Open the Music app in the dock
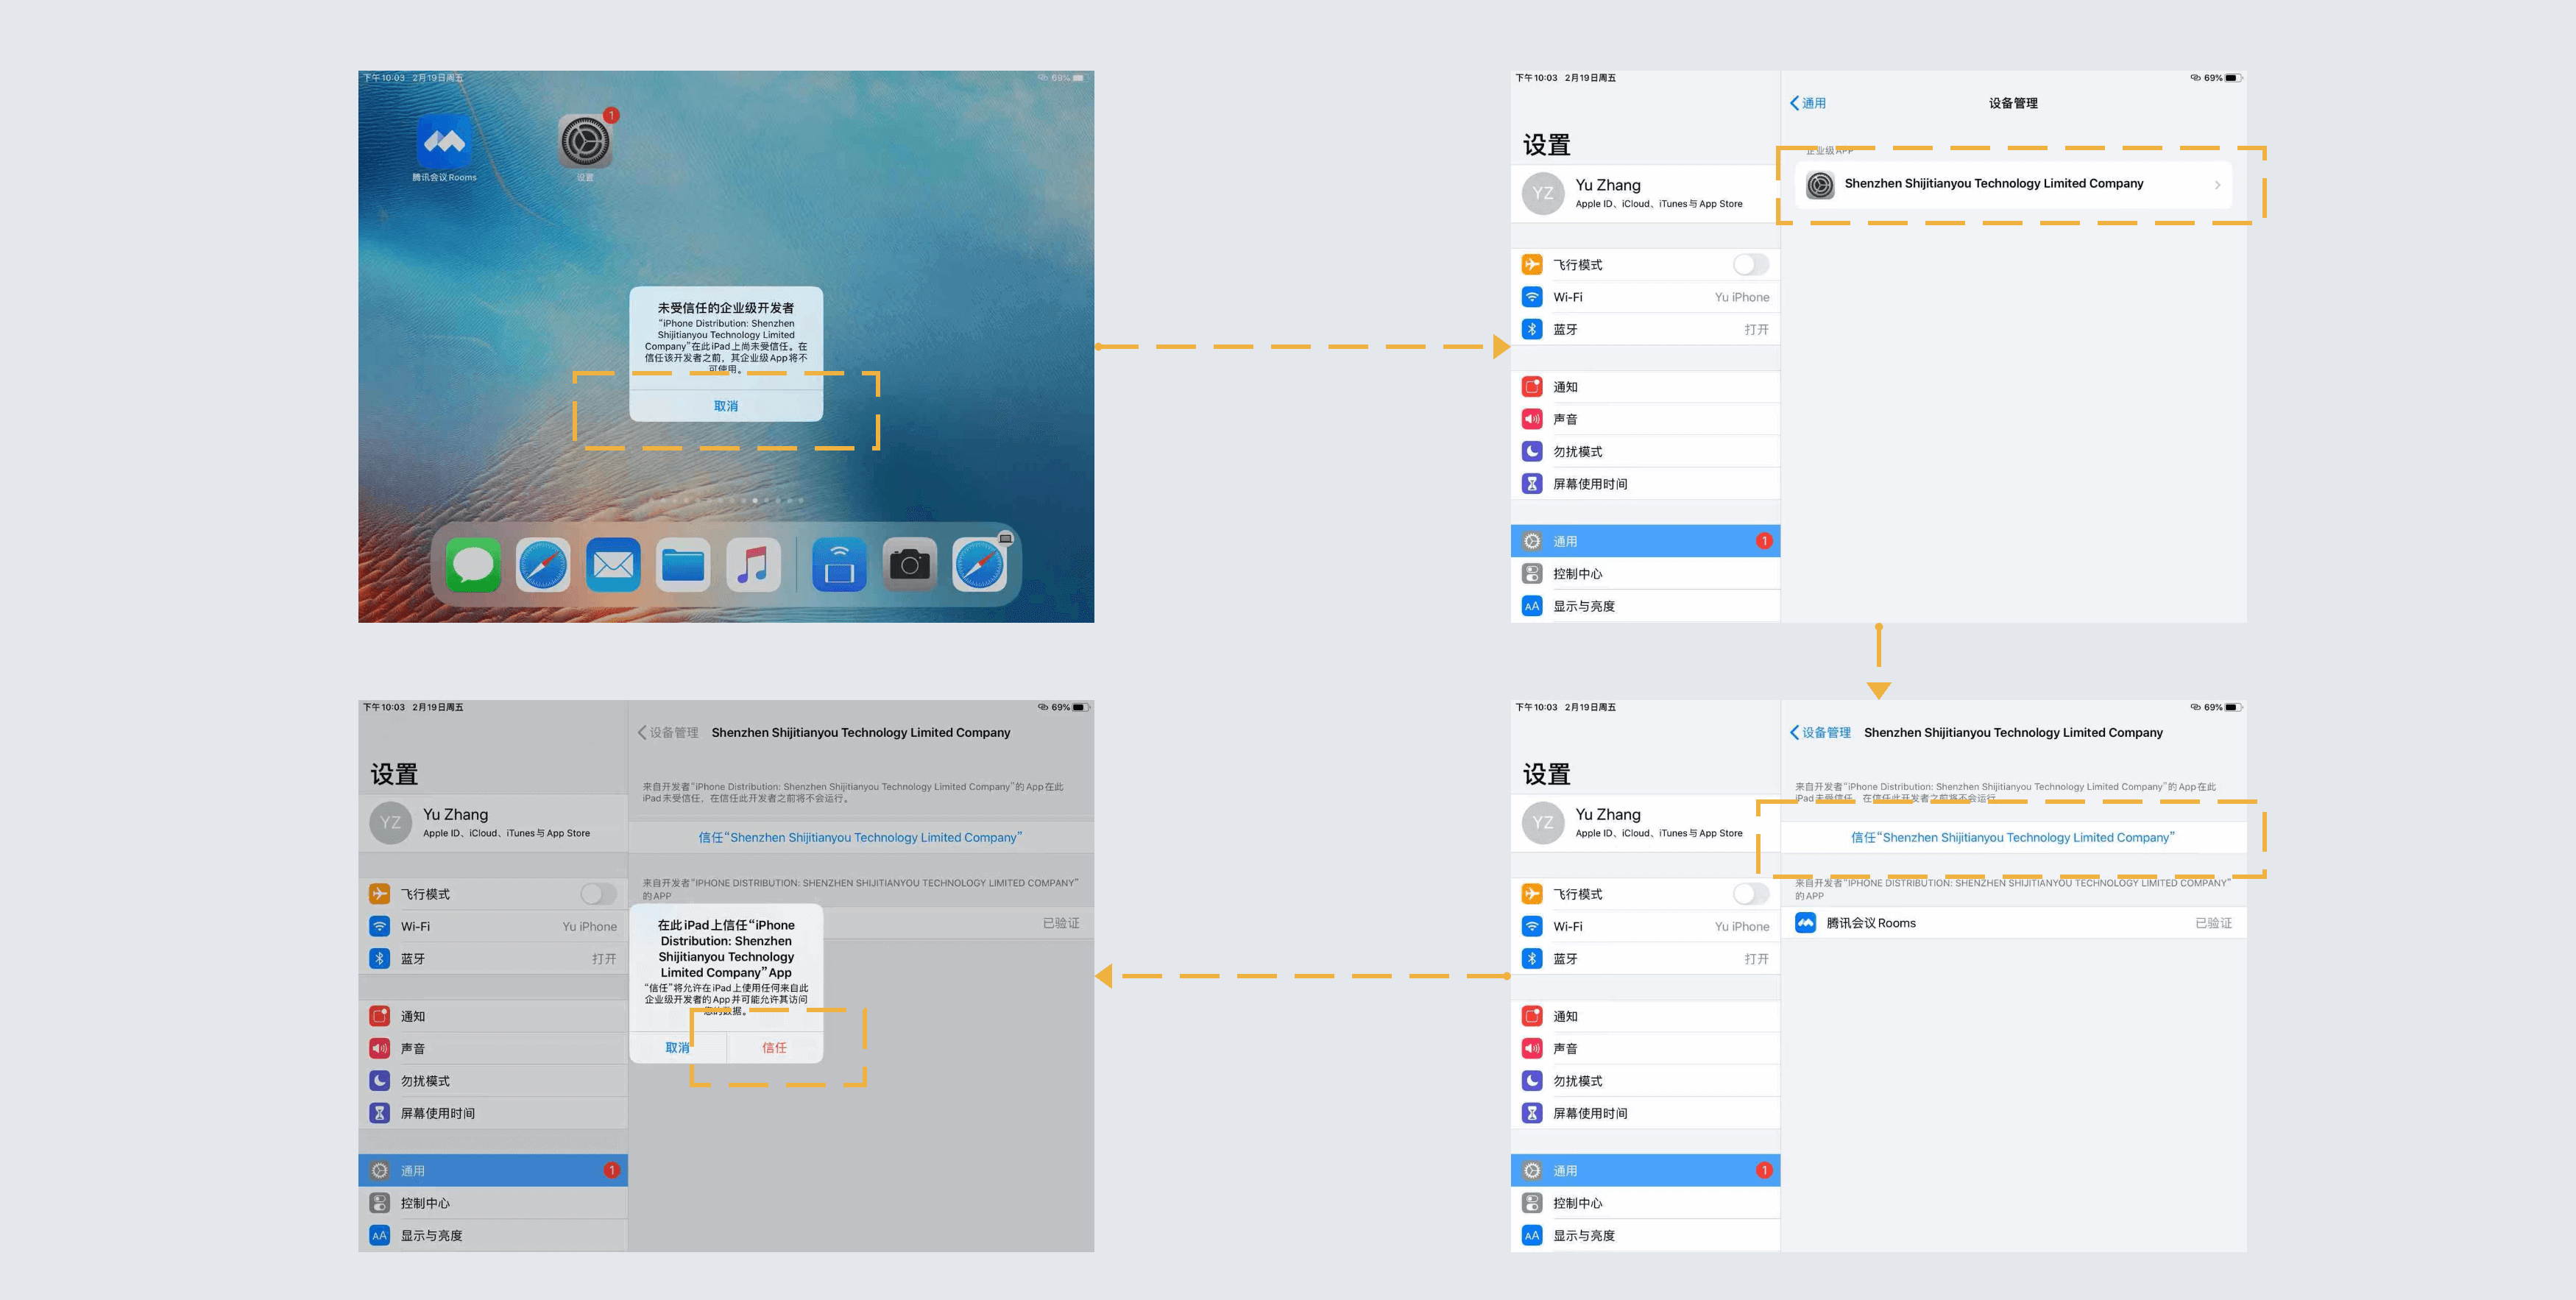The width and height of the screenshot is (2576, 1300). click(x=753, y=565)
